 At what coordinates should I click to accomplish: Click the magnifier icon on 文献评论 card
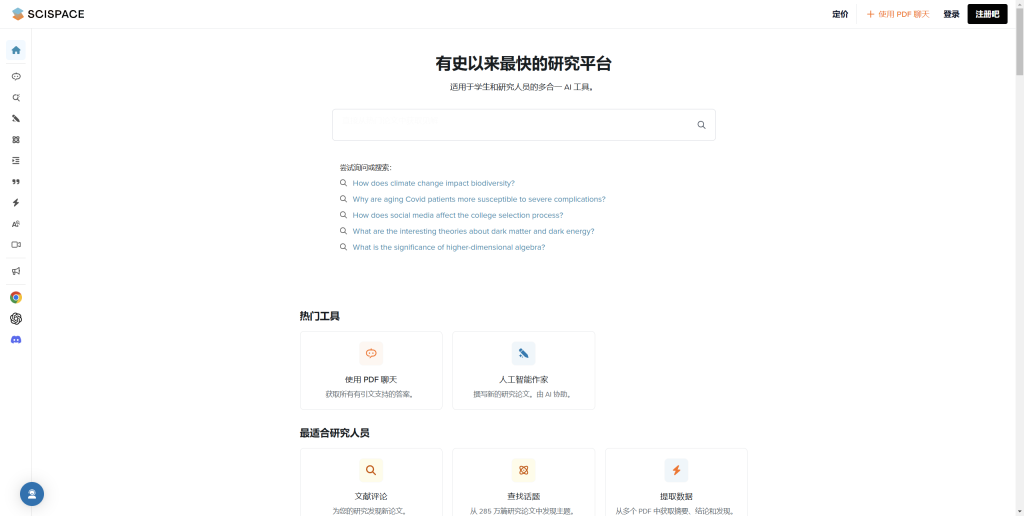click(371, 470)
